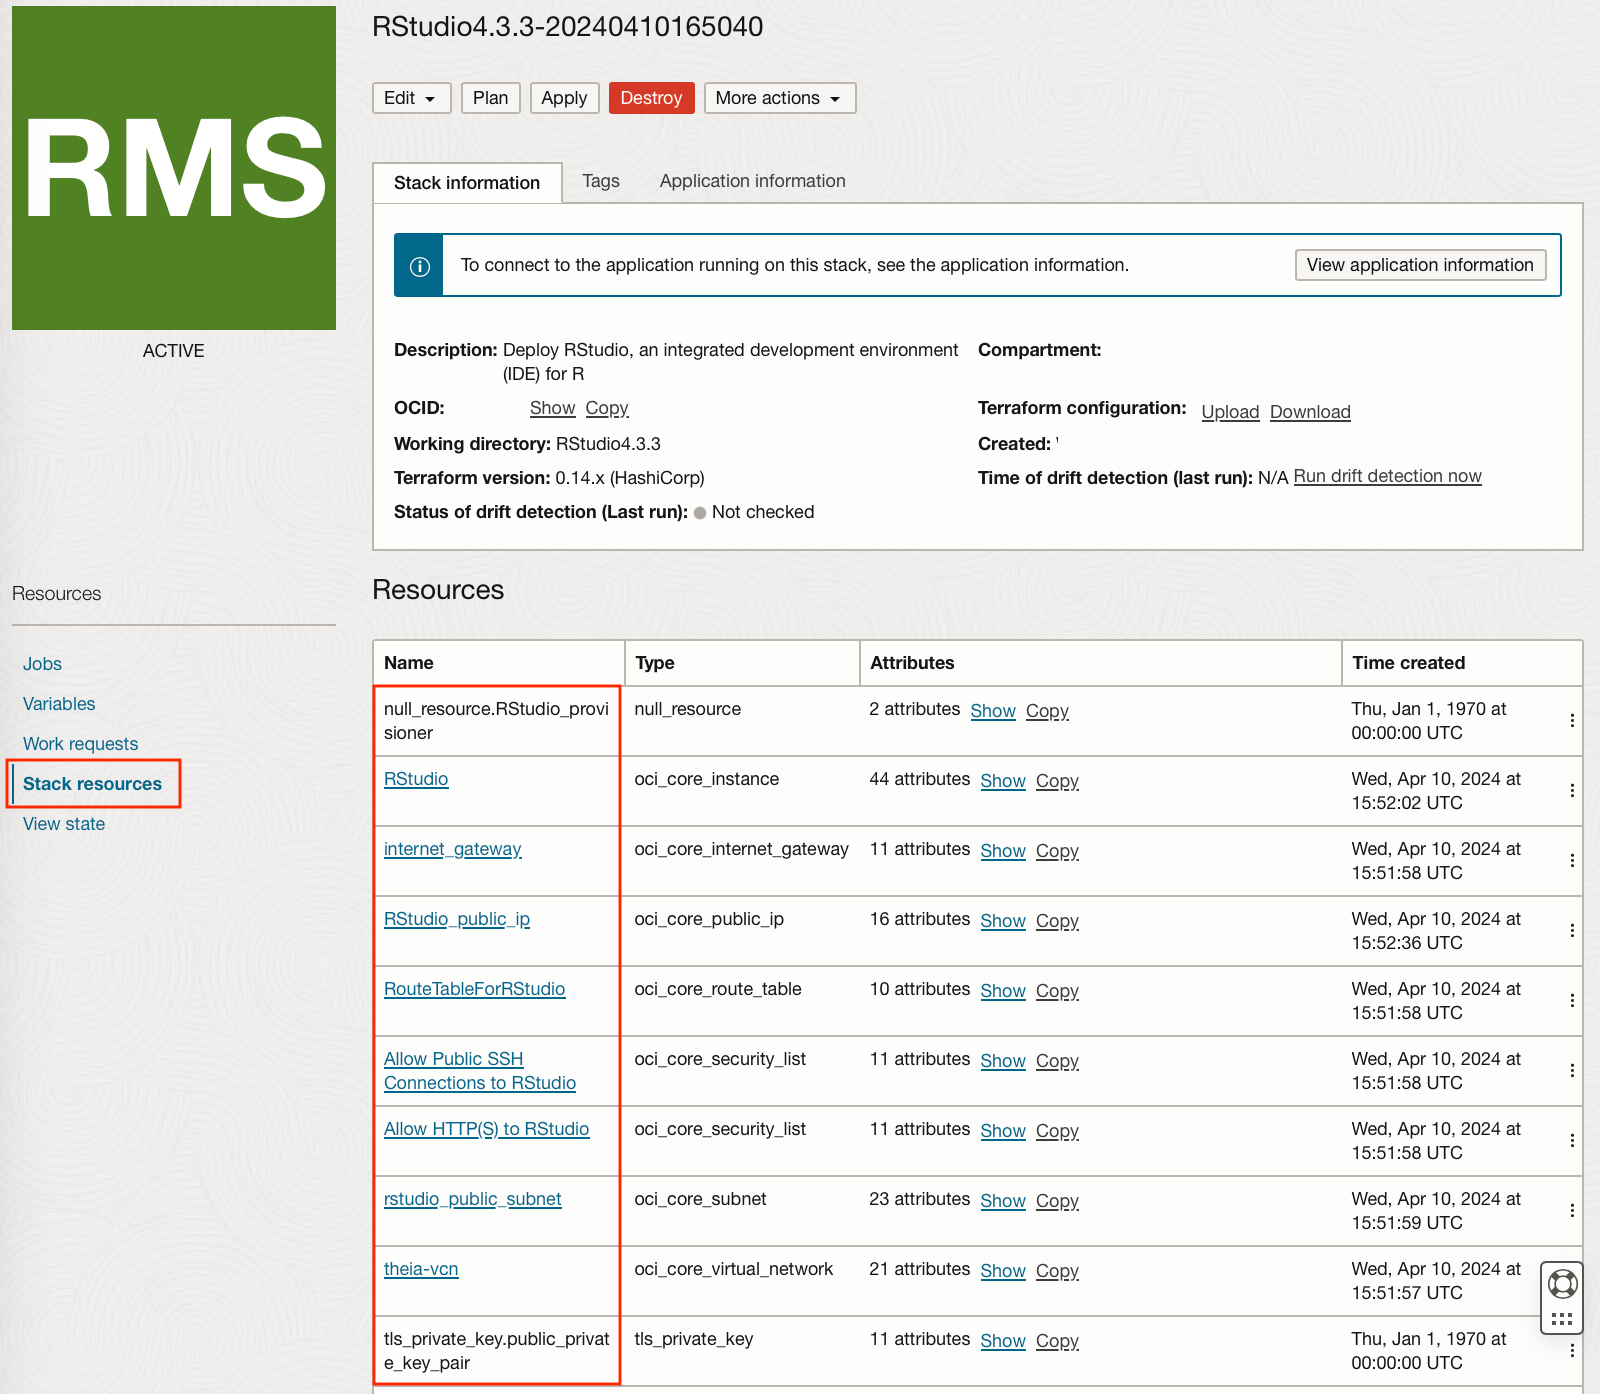Open Variables in the Resources sidebar
The width and height of the screenshot is (1600, 1394).
click(59, 704)
